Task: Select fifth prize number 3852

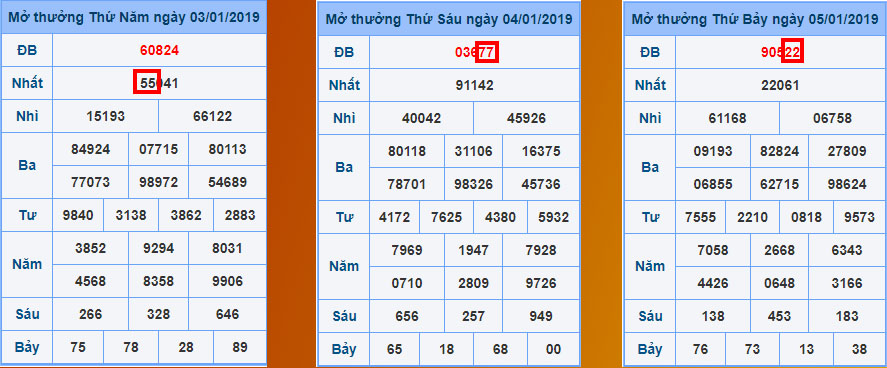Action: point(91,248)
